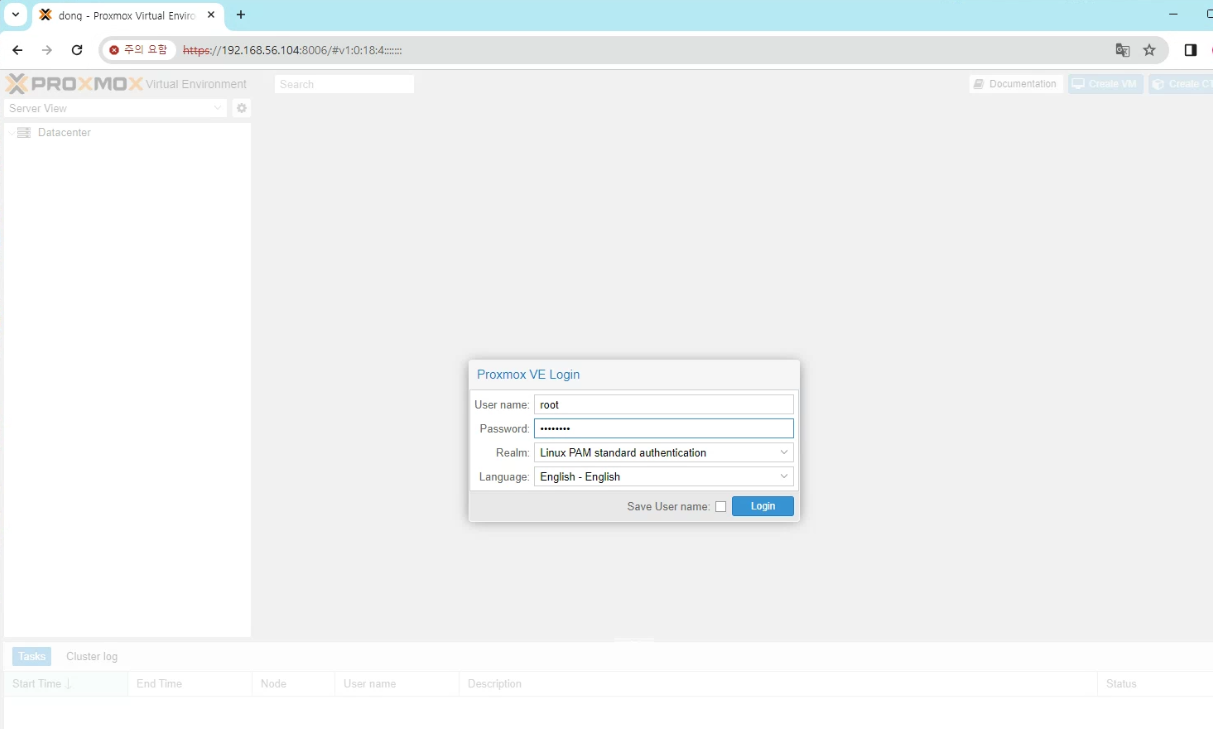
Task: Open the tab search dropdown arrow
Action: [16, 15]
